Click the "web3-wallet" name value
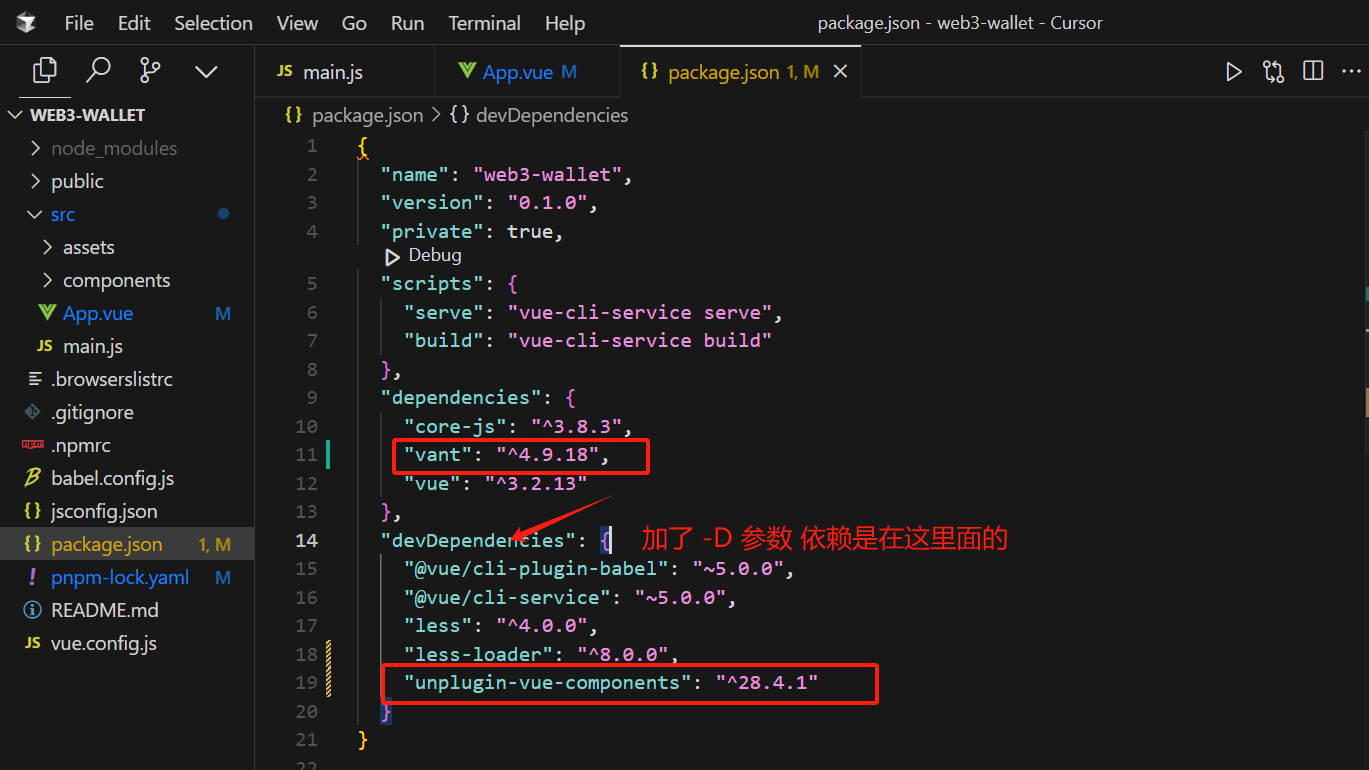 click(548, 174)
